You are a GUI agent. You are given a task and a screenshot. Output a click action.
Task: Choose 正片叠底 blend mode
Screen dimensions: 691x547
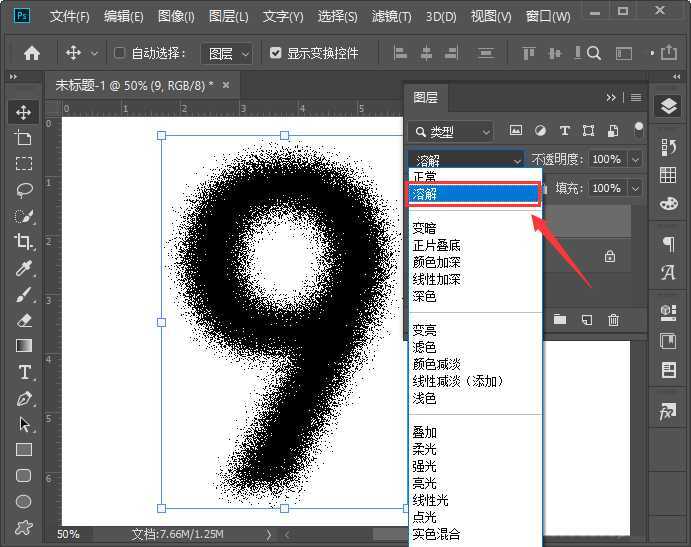[437, 245]
